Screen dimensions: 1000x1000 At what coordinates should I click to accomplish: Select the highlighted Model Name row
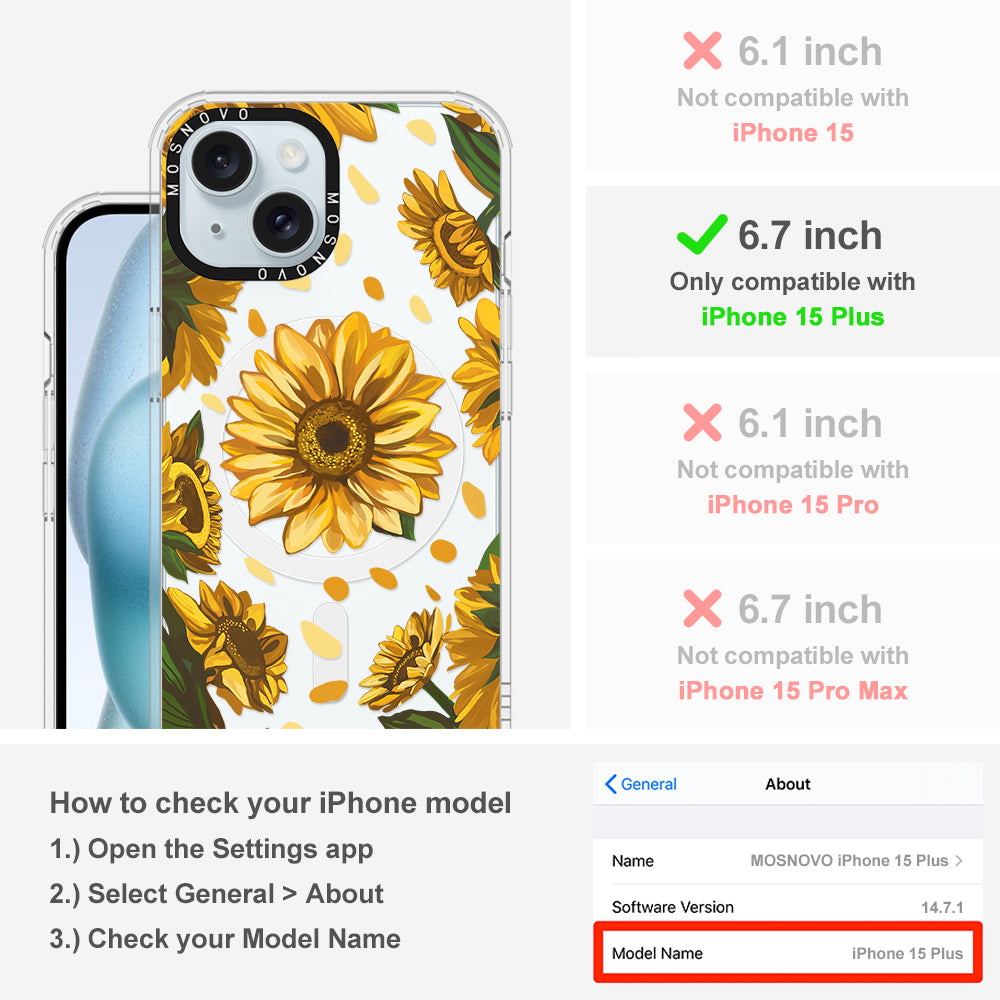[x=788, y=953]
